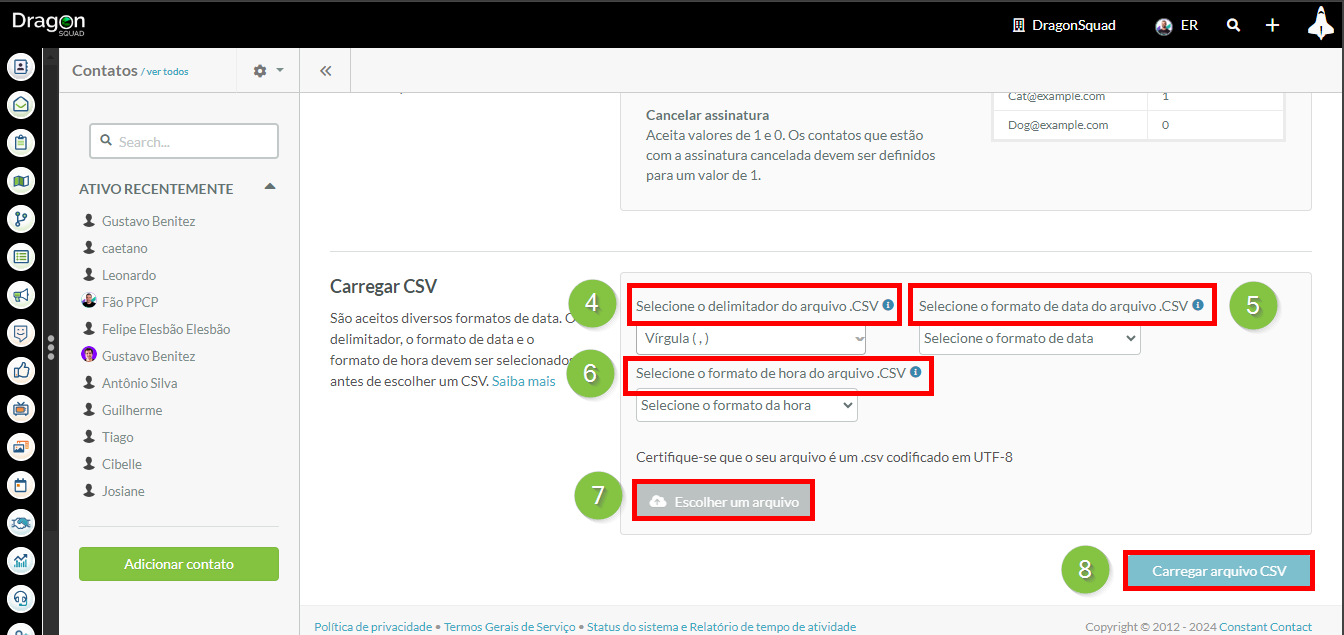The image size is (1344, 635).
Task: Click the 'Escolher um arquivo' button
Action: [x=723, y=501]
